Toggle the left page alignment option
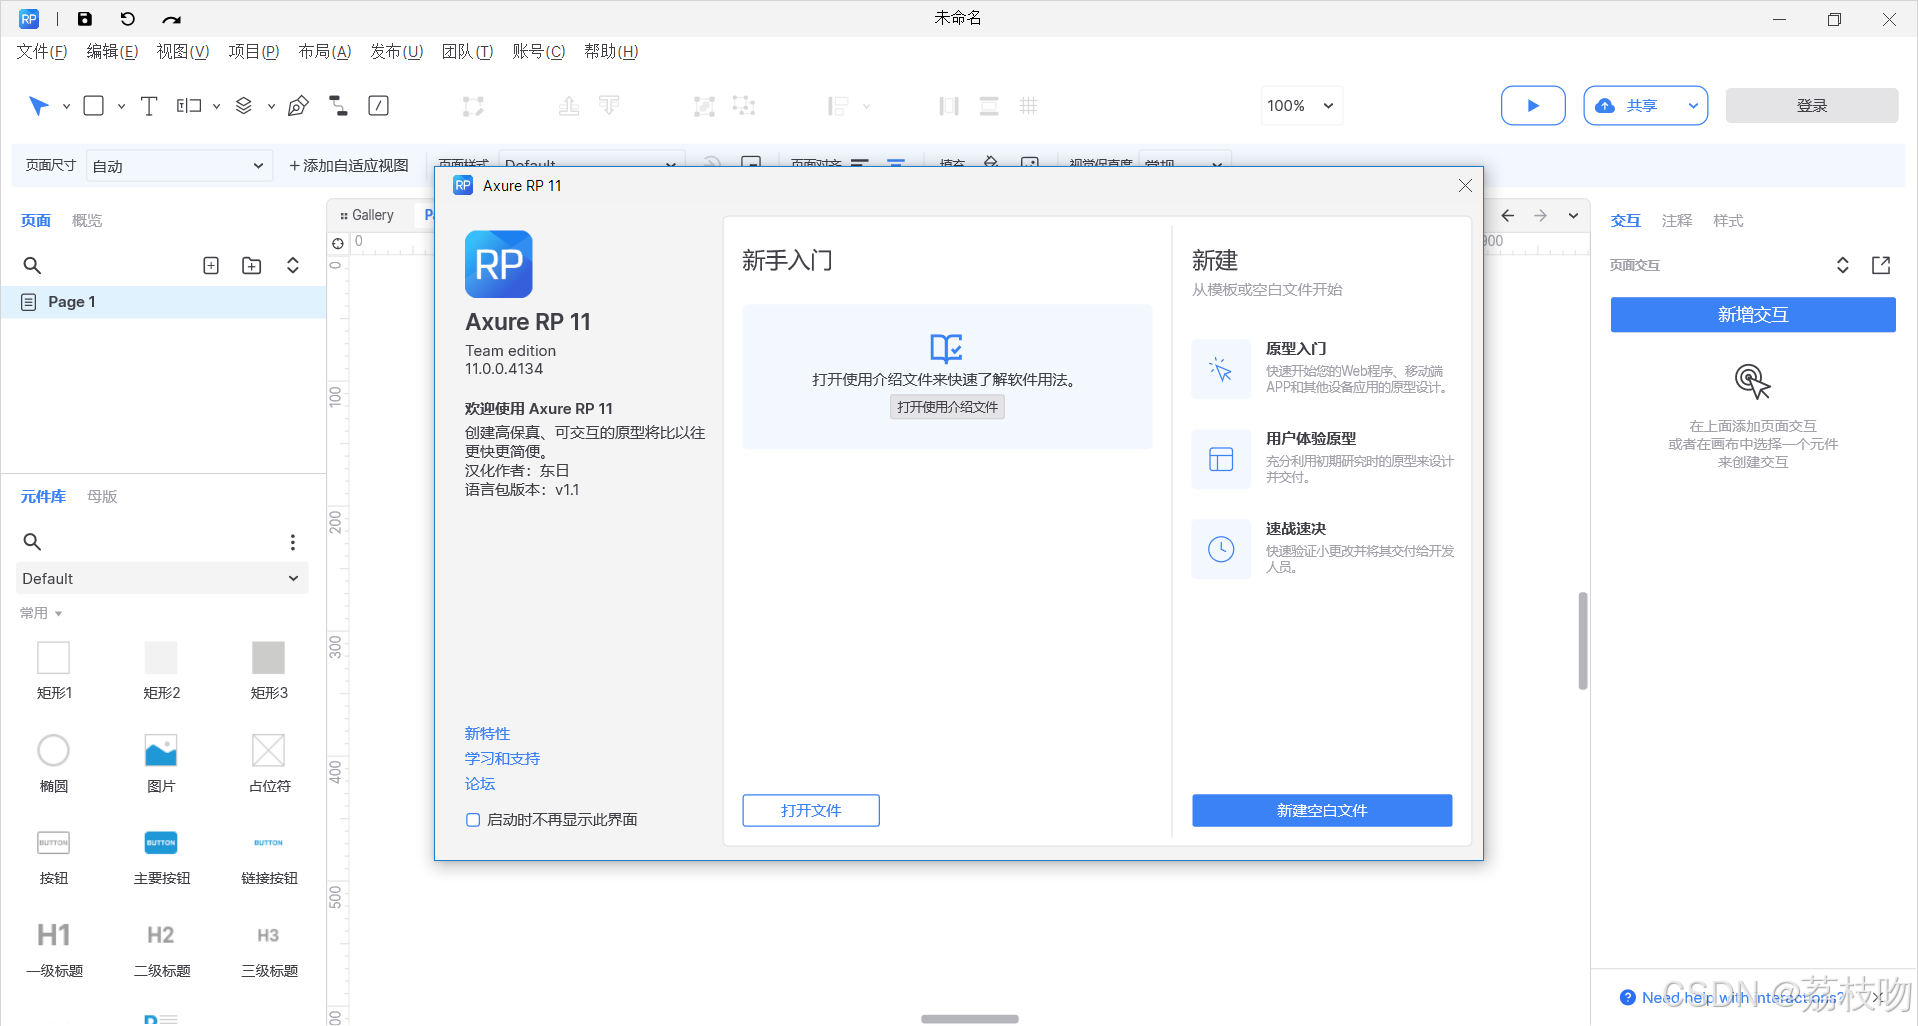The width and height of the screenshot is (1918, 1026). (x=859, y=165)
